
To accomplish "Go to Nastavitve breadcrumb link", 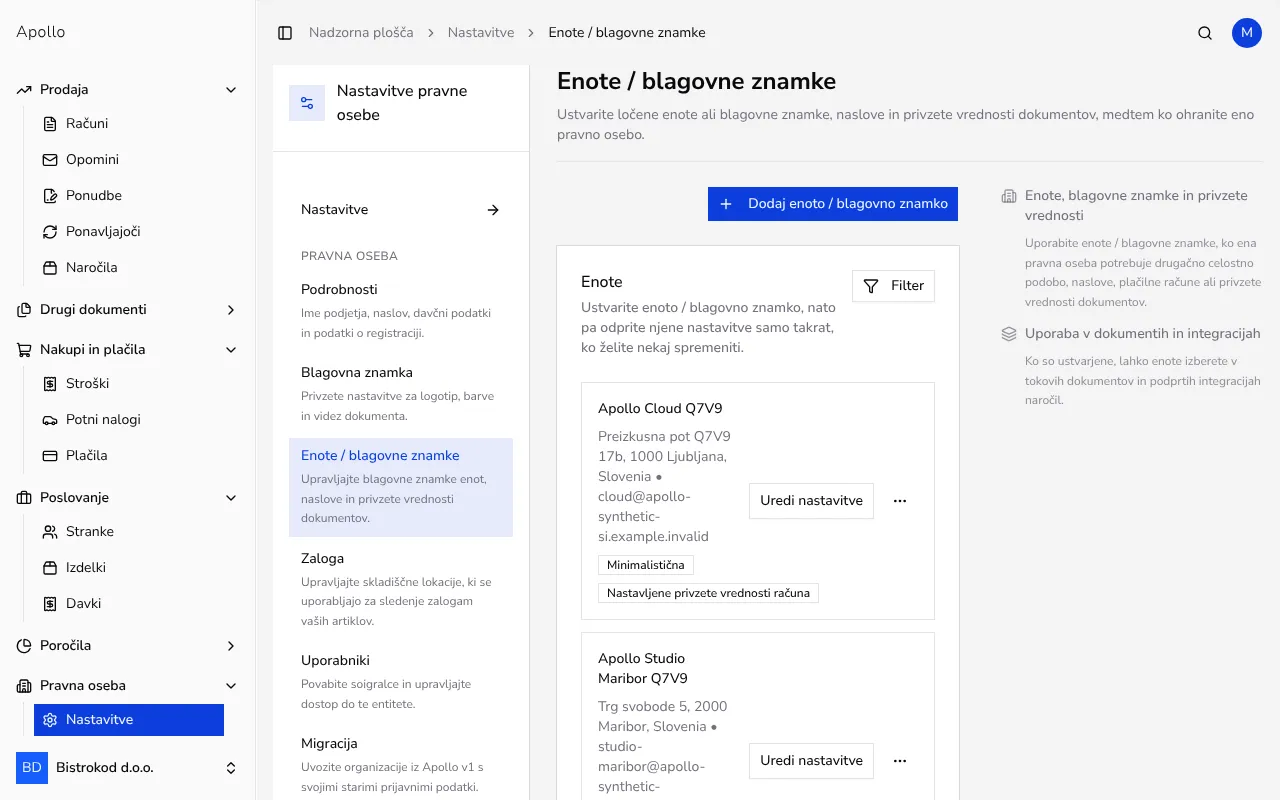I will [481, 33].
